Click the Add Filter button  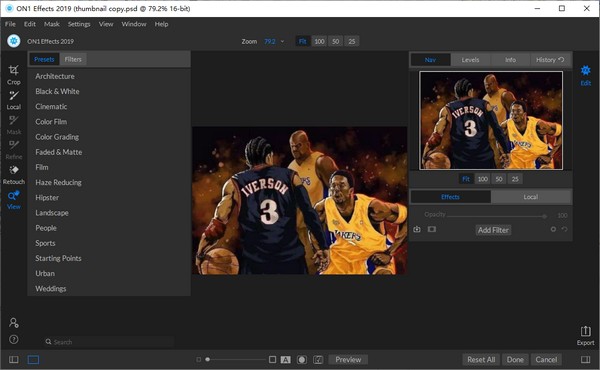pos(493,230)
